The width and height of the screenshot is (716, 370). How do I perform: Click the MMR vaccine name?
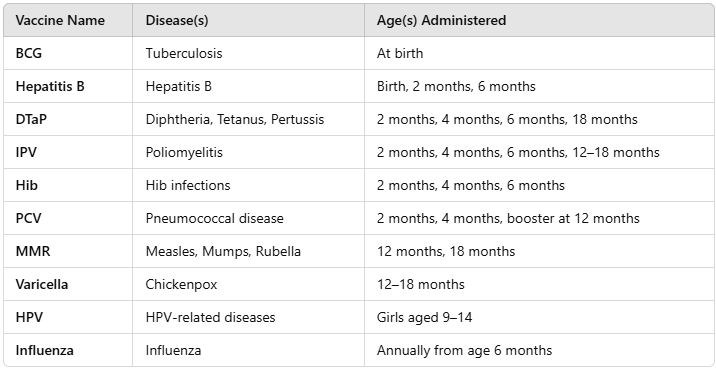[x=33, y=251]
